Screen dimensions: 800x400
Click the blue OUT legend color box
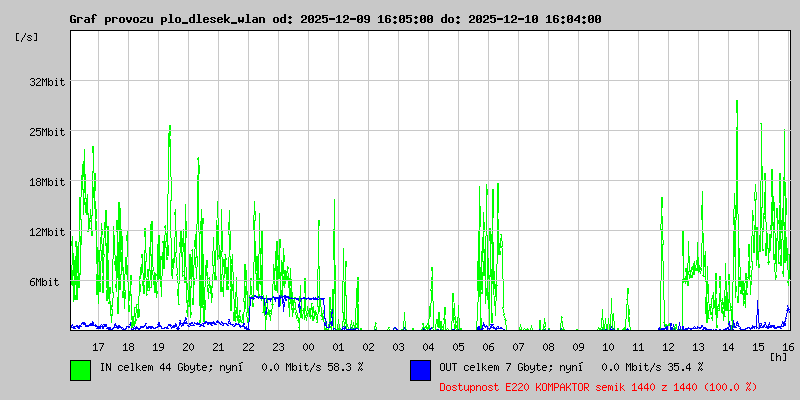point(420,370)
